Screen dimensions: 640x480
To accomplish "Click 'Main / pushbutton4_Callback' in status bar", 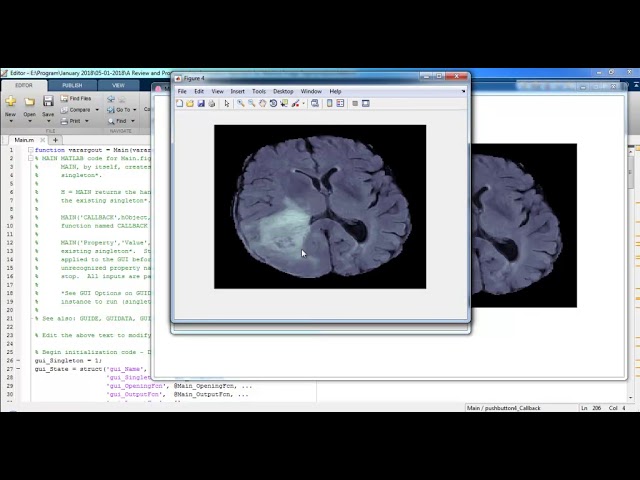I will tap(504, 408).
